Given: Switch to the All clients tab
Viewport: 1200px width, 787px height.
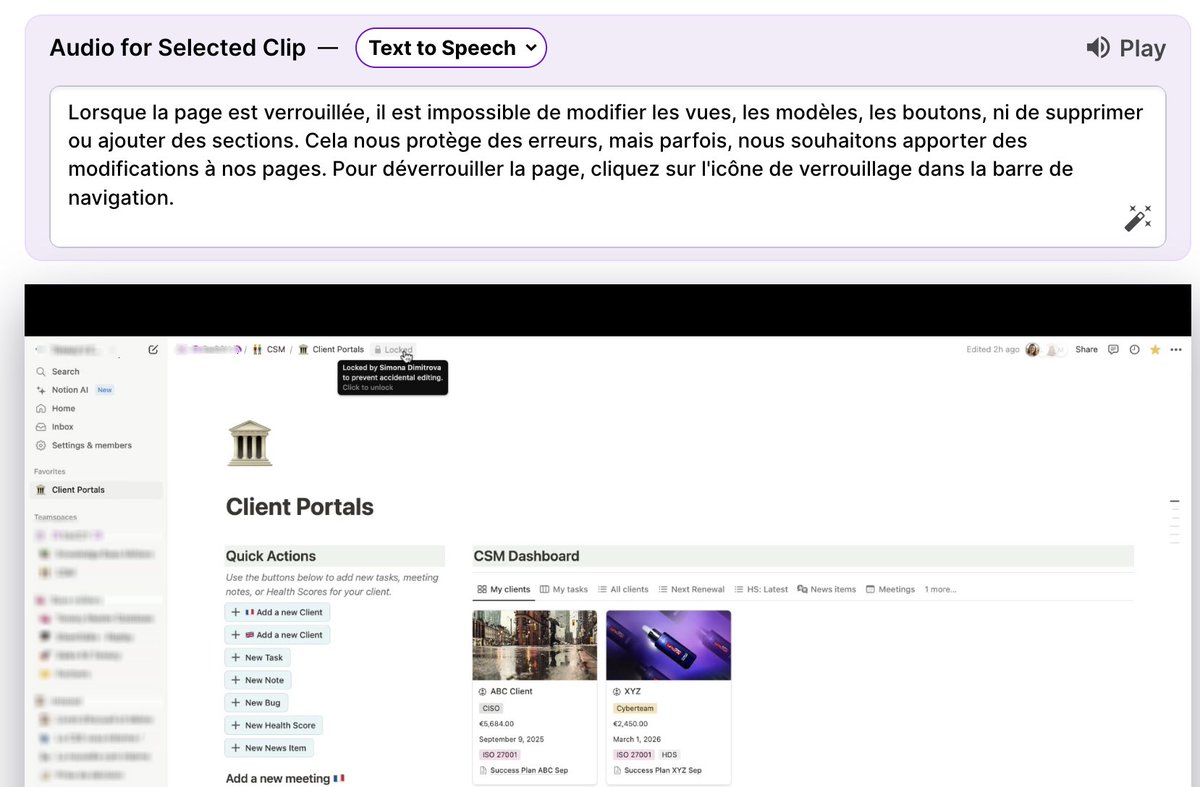Looking at the screenshot, I should point(623,589).
